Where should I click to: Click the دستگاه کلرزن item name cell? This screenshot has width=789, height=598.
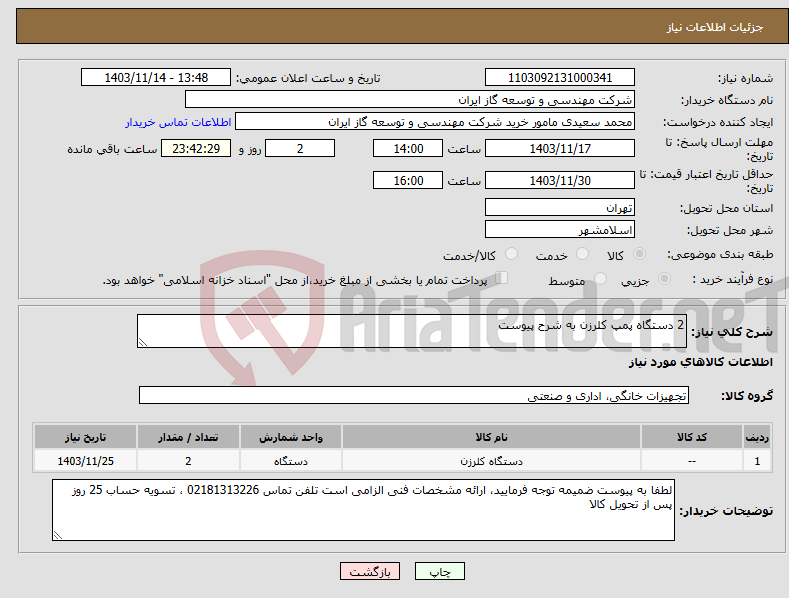(x=491, y=461)
